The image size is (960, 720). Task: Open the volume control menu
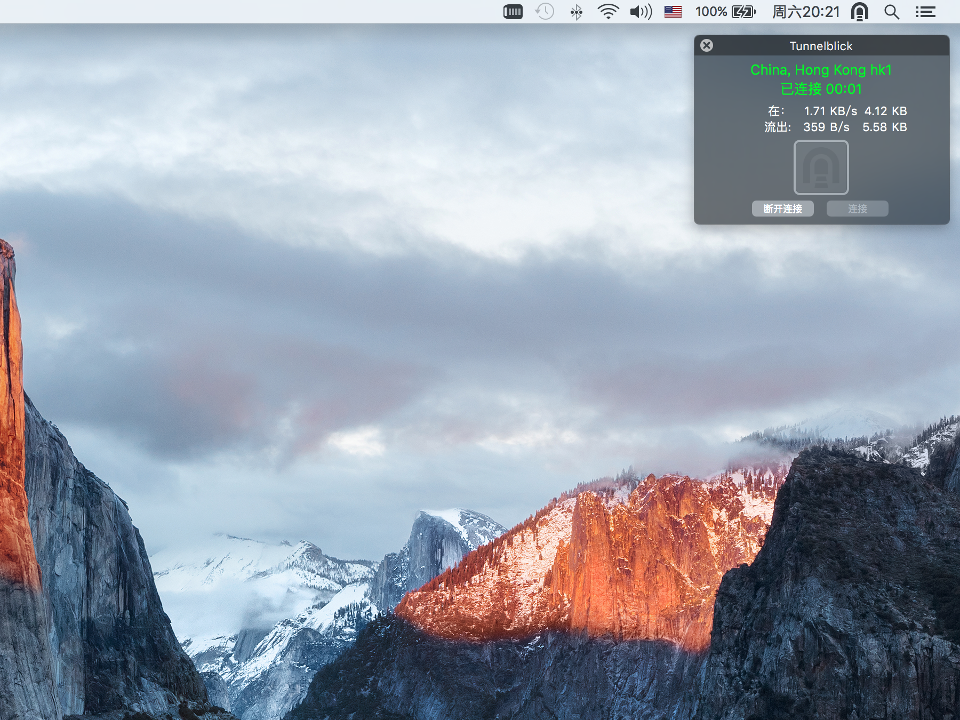pos(640,12)
